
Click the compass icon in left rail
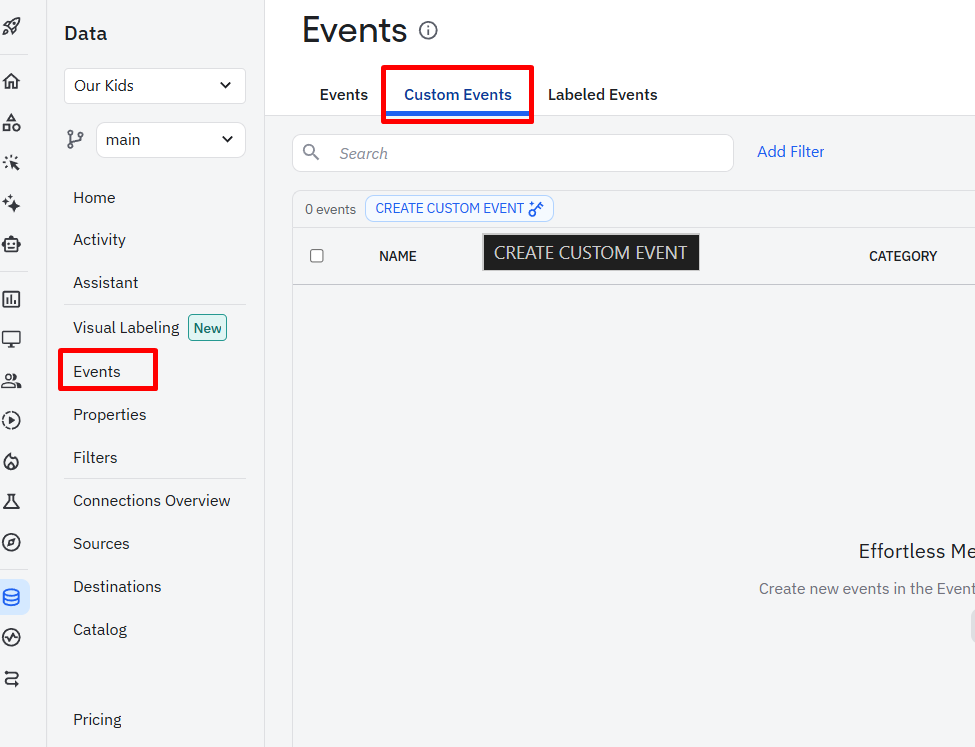pos(12,542)
